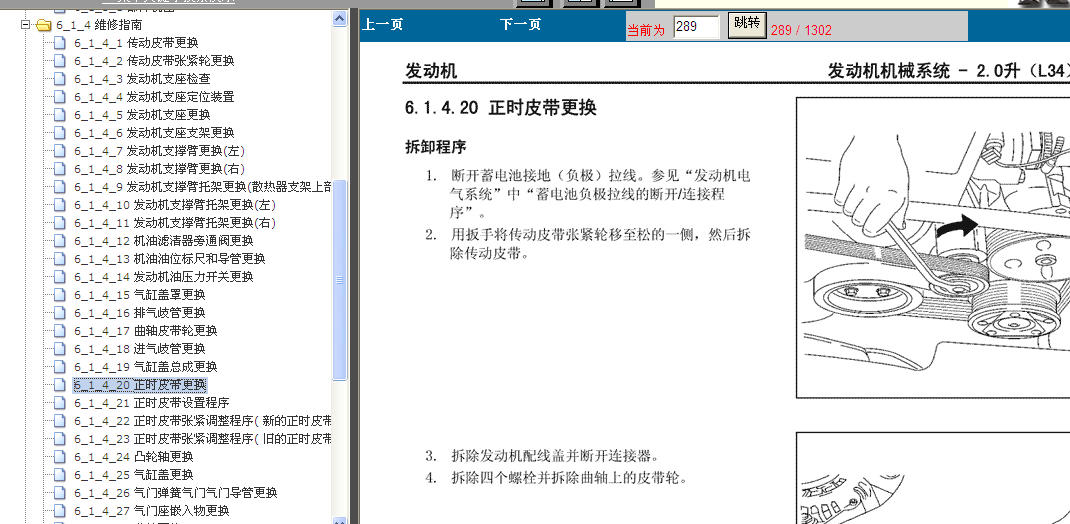The height and width of the screenshot is (524, 1070).
Task: Click the belt tensioner wrench illustration
Action: point(933,247)
